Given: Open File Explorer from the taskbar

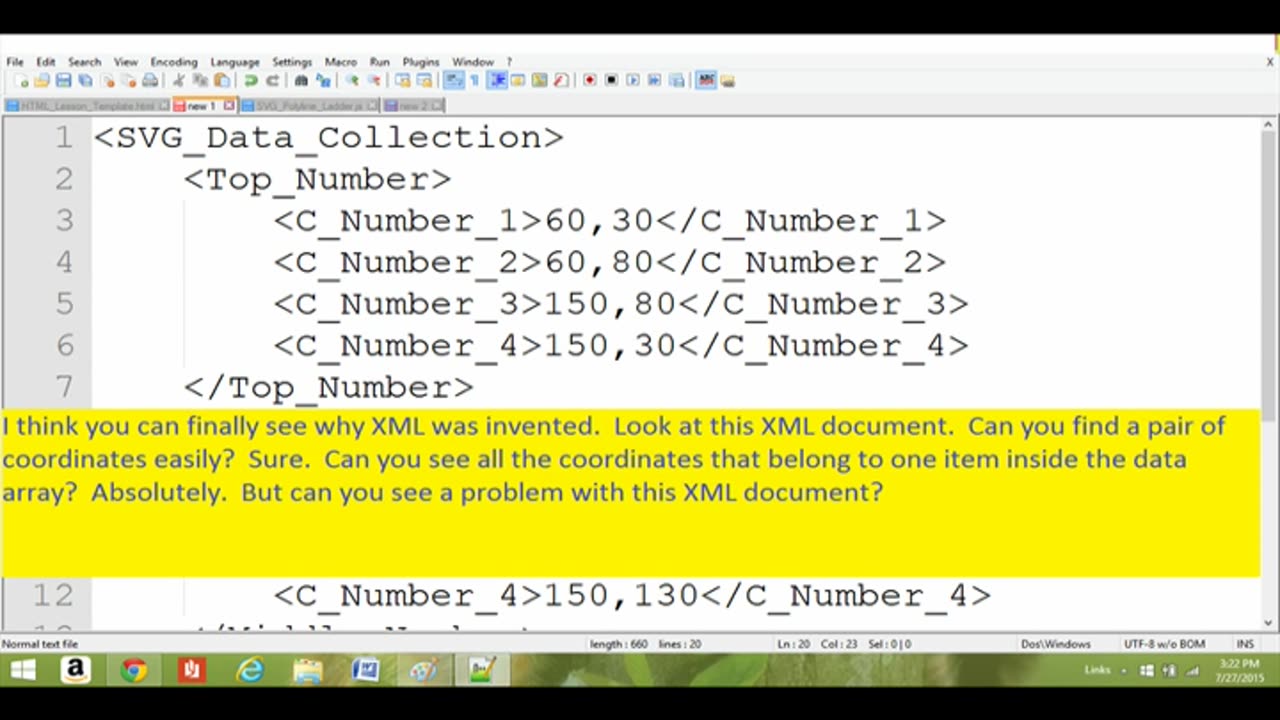Looking at the screenshot, I should pyautogui.click(x=307, y=669).
